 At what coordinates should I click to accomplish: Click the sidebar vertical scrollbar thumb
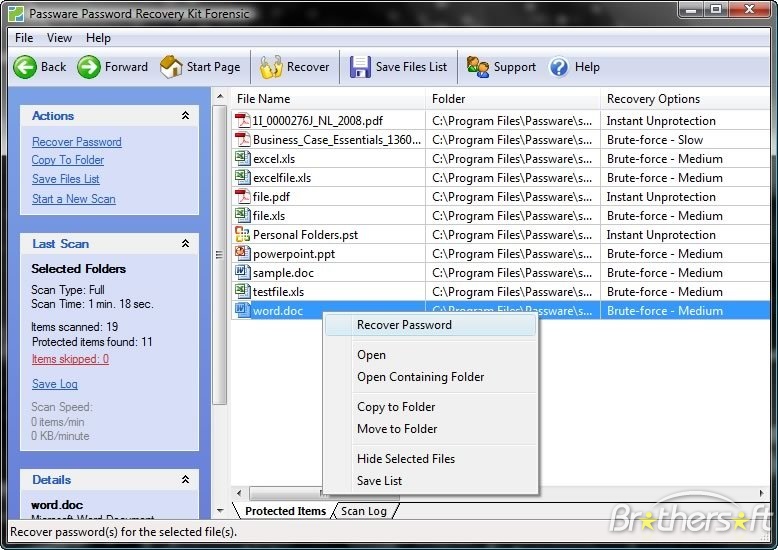click(x=220, y=255)
